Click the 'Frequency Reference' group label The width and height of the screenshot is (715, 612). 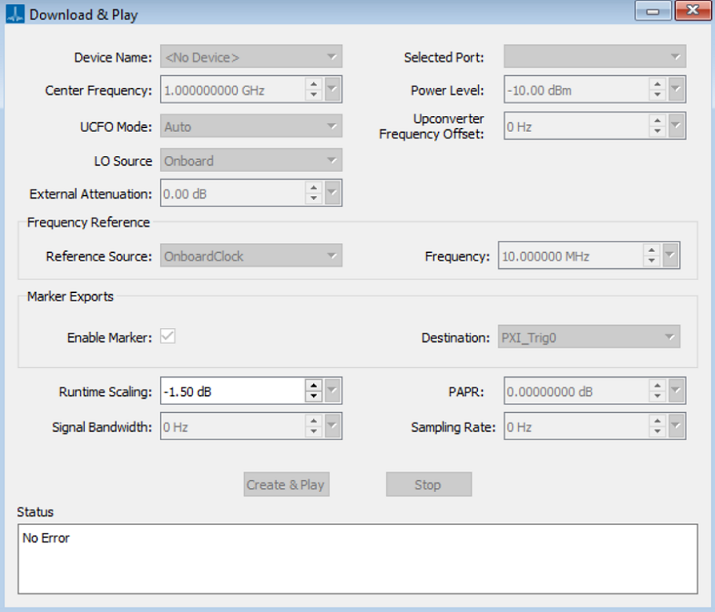(88, 223)
